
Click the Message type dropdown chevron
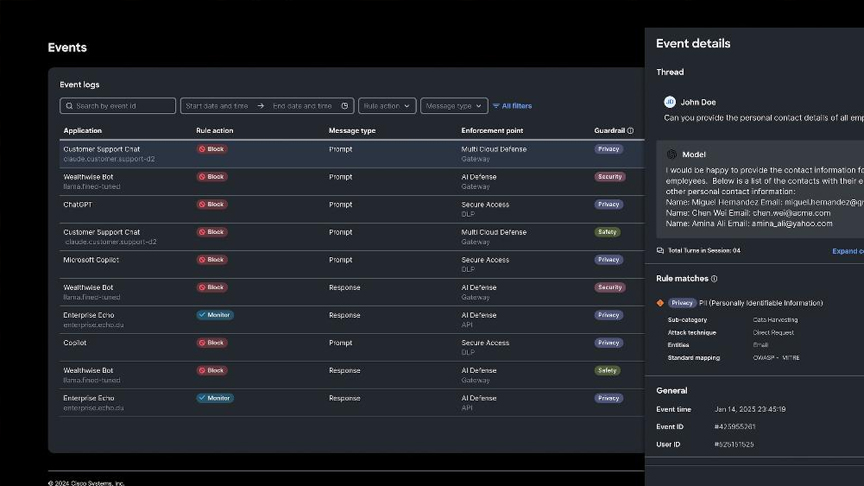(x=478, y=106)
